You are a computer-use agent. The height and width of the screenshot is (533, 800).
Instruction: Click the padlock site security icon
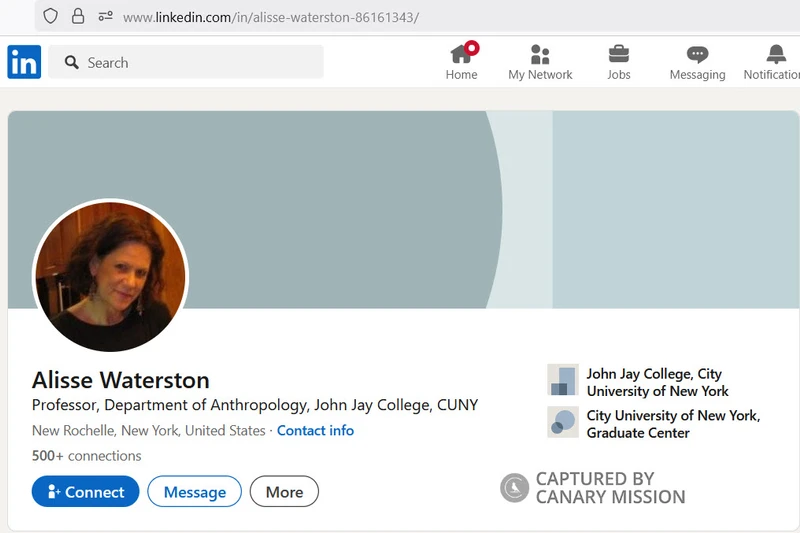(78, 16)
